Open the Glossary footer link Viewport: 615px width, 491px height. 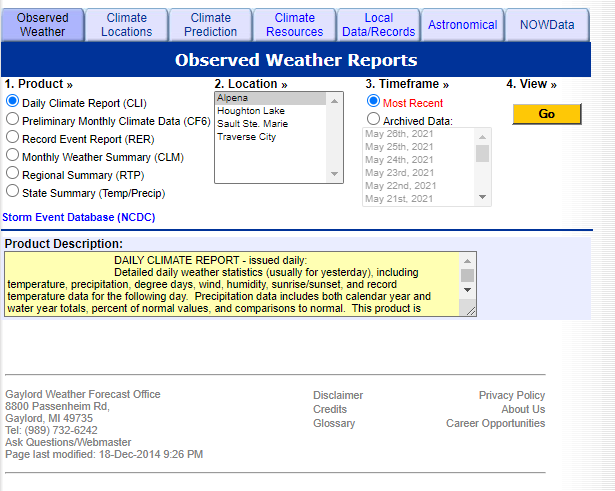click(333, 423)
